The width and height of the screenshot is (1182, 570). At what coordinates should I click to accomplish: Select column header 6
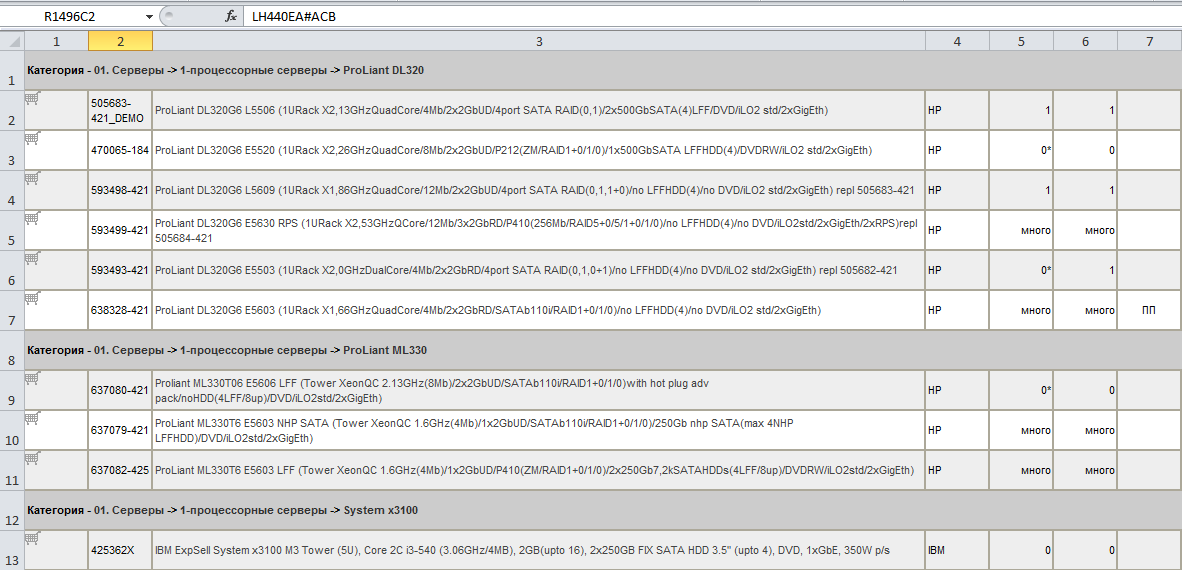click(x=1086, y=41)
